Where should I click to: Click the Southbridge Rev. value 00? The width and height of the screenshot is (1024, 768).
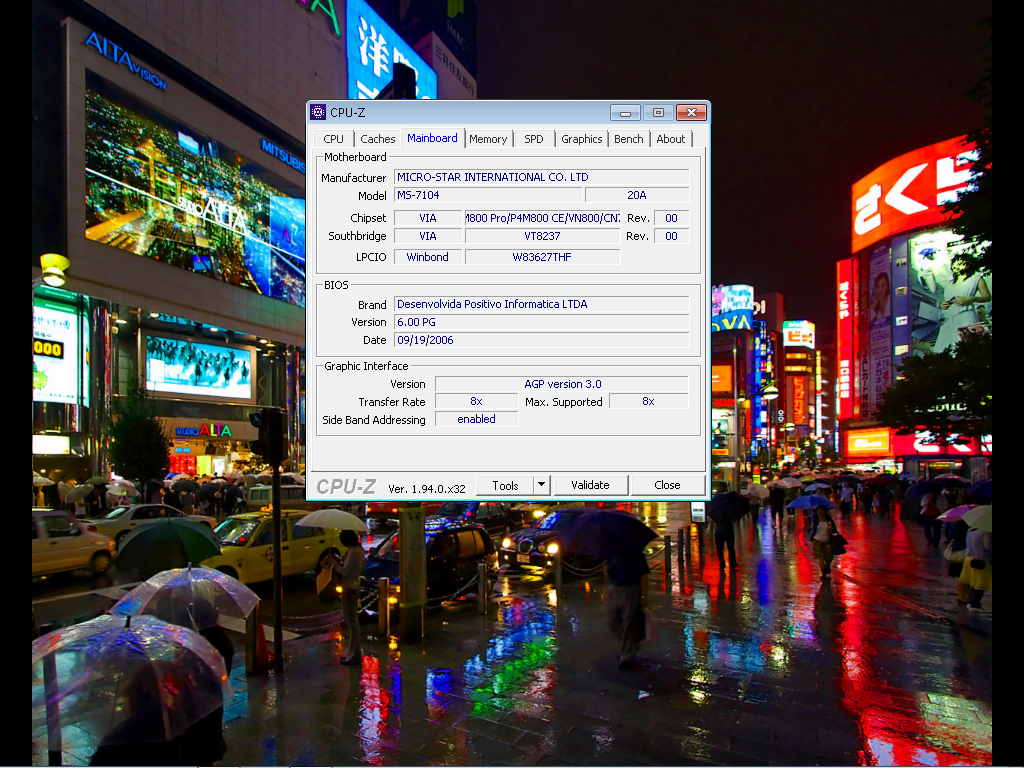[x=671, y=236]
